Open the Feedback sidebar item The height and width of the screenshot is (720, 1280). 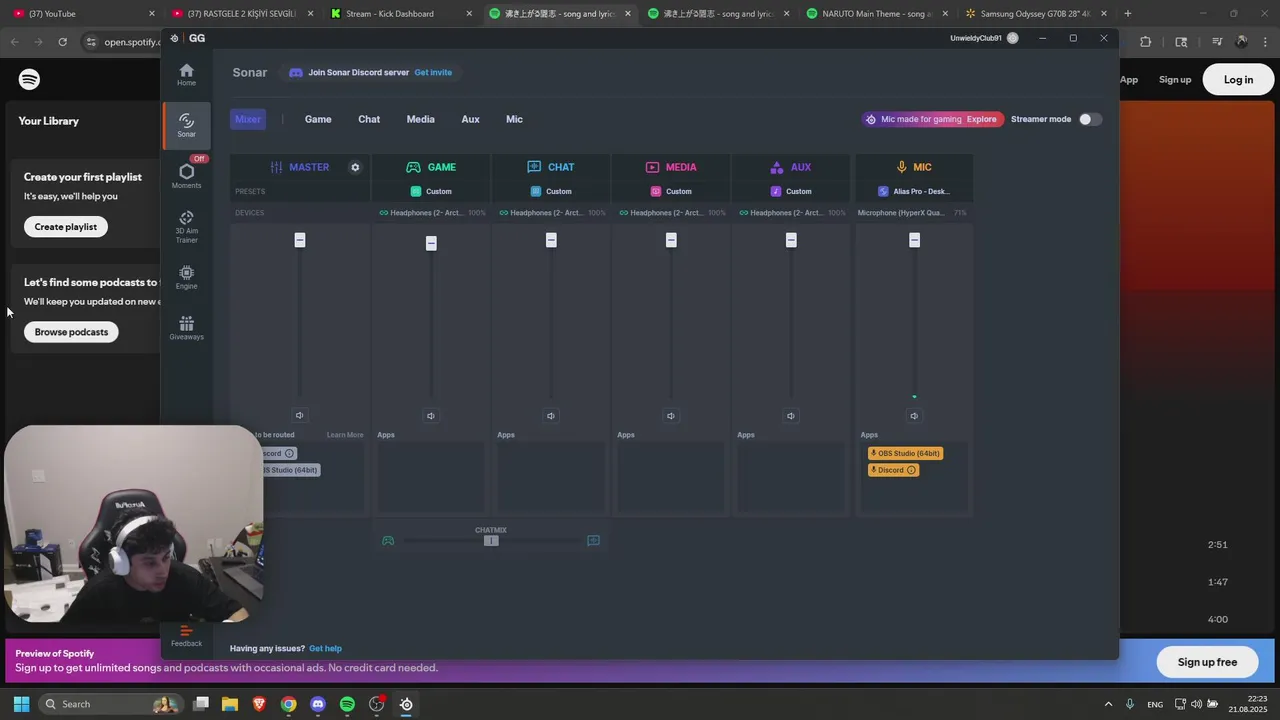pos(186,636)
